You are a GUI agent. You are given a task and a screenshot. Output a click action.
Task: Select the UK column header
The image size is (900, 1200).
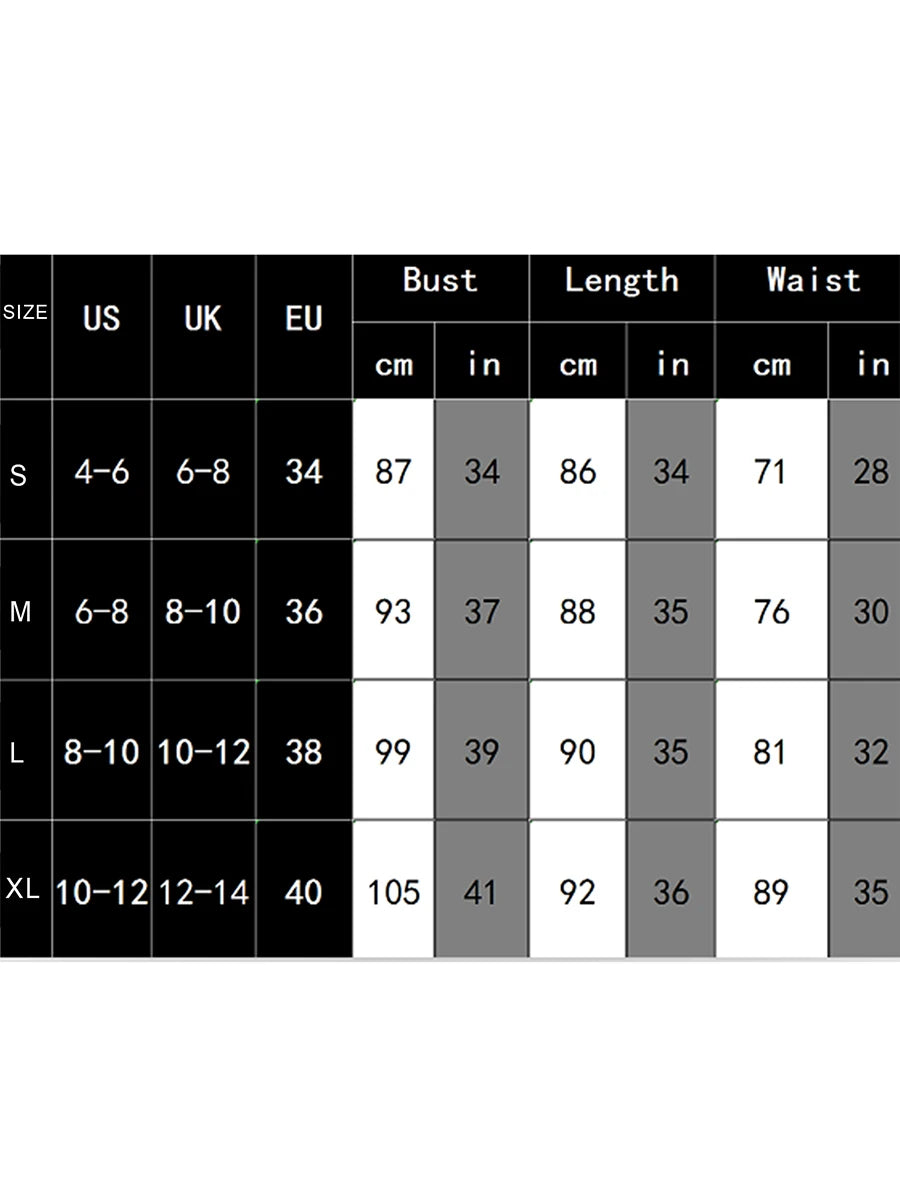(203, 319)
